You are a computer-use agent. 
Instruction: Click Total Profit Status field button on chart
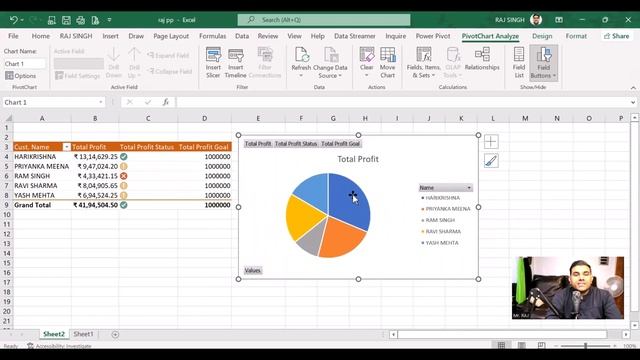pyautogui.click(x=296, y=144)
